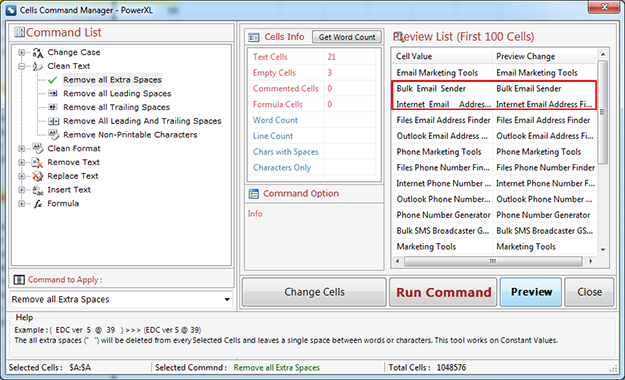Click the Remove Non-Printable Characters icon
Screen dimensions: 625x380
53,134
